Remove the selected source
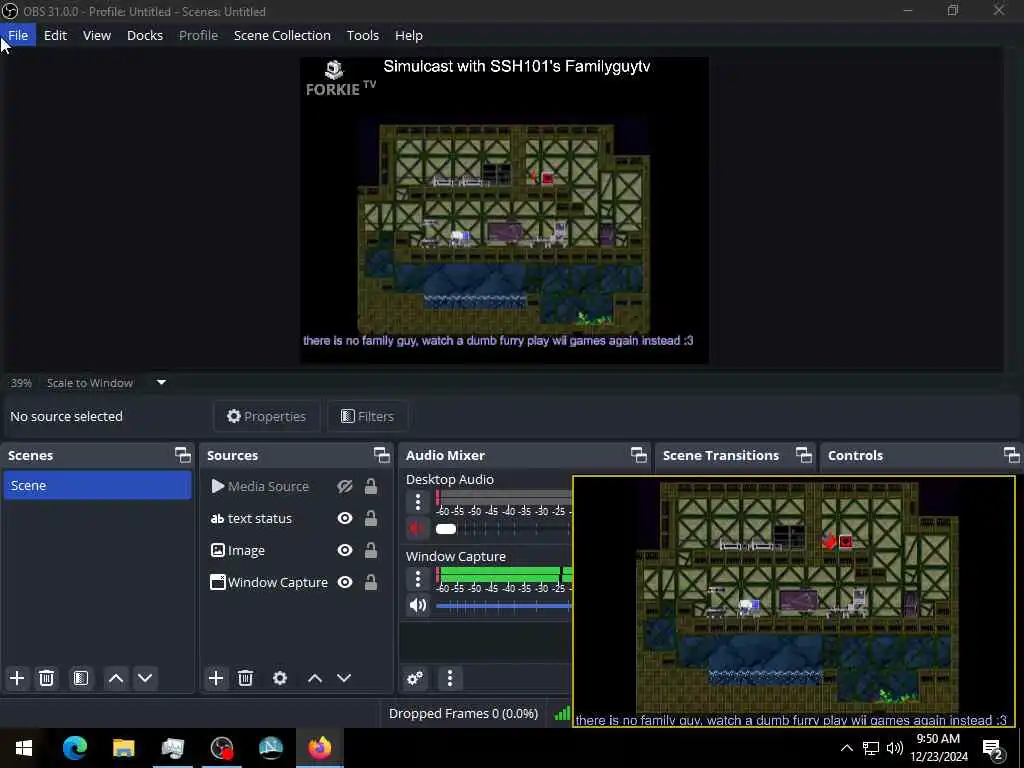Image resolution: width=1024 pixels, height=768 pixels. click(246, 678)
